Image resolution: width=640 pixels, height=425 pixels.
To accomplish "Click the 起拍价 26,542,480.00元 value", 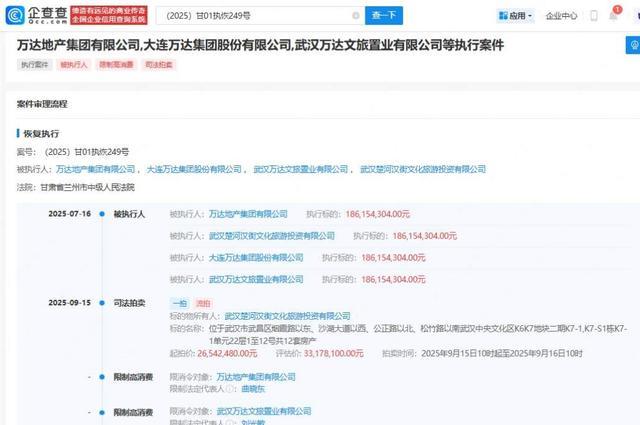I will [227, 354].
